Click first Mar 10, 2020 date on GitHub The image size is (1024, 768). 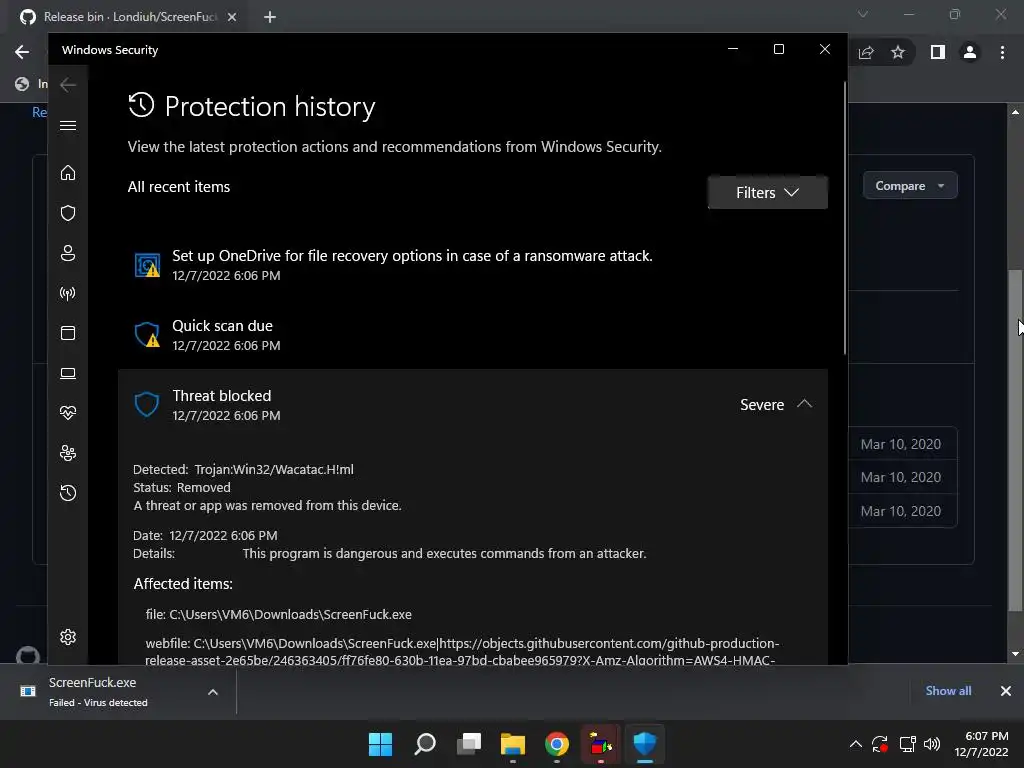[x=901, y=444]
